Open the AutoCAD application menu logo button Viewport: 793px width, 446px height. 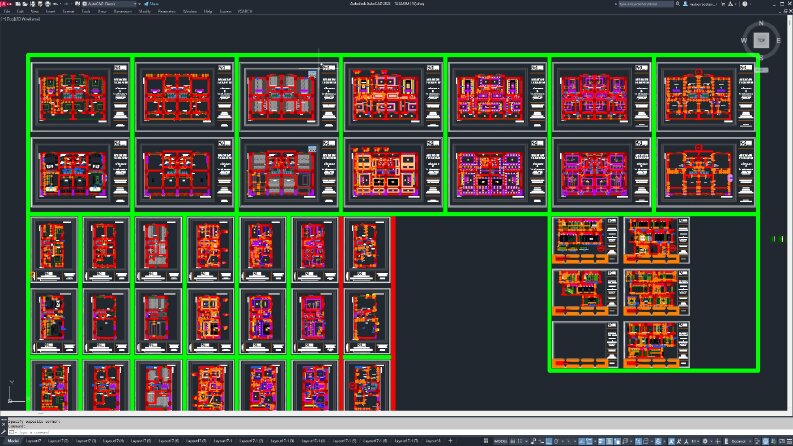pos(4,4)
